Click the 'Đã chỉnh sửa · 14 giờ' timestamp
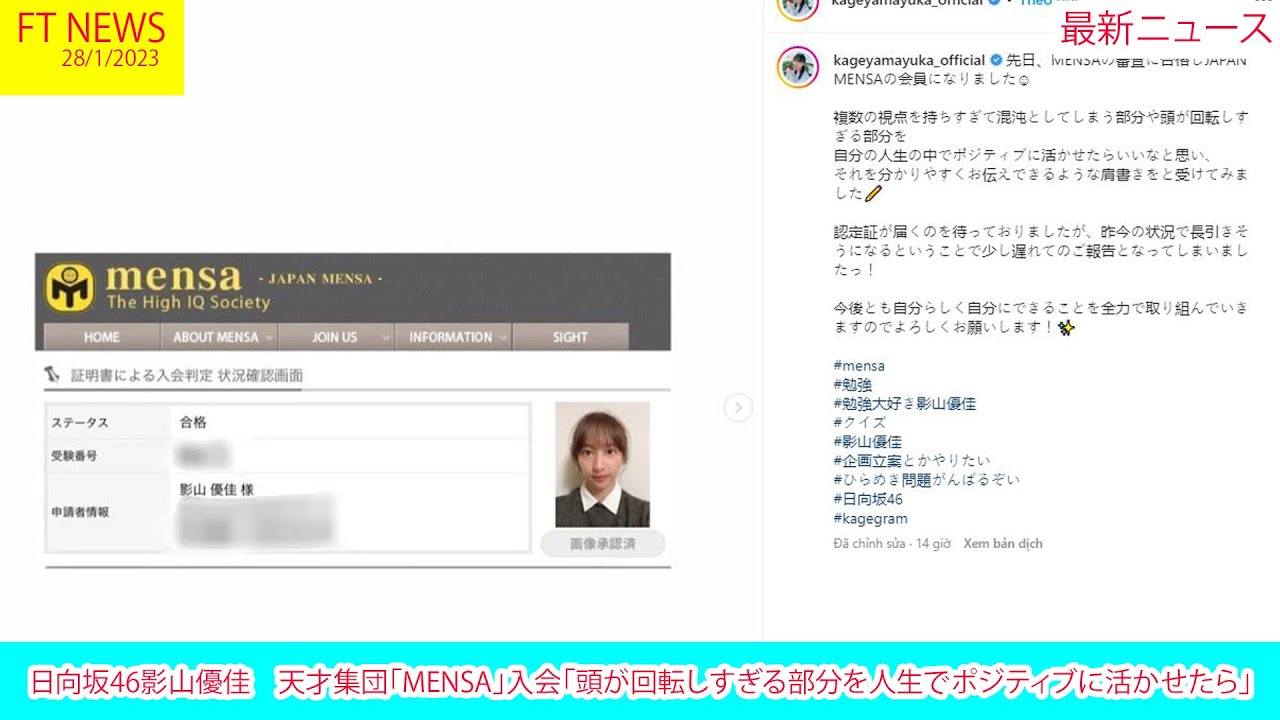The height and width of the screenshot is (720, 1280). (x=892, y=544)
